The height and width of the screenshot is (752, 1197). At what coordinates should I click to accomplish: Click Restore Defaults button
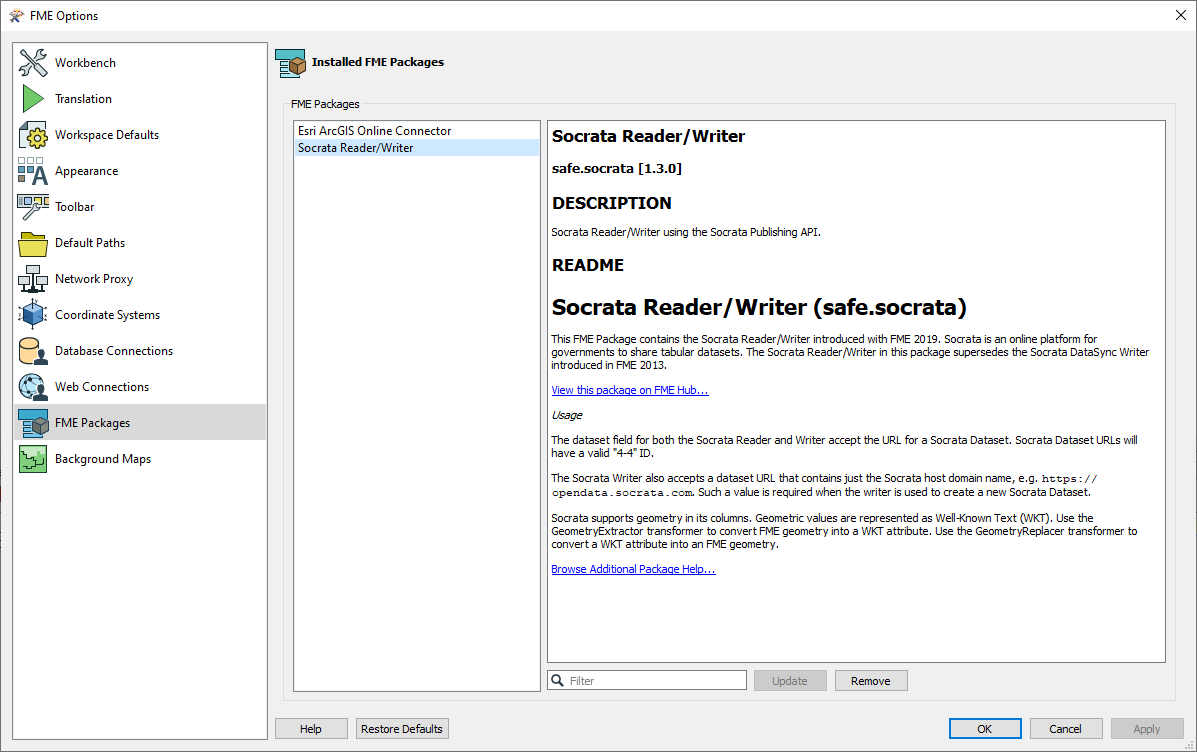tap(402, 728)
